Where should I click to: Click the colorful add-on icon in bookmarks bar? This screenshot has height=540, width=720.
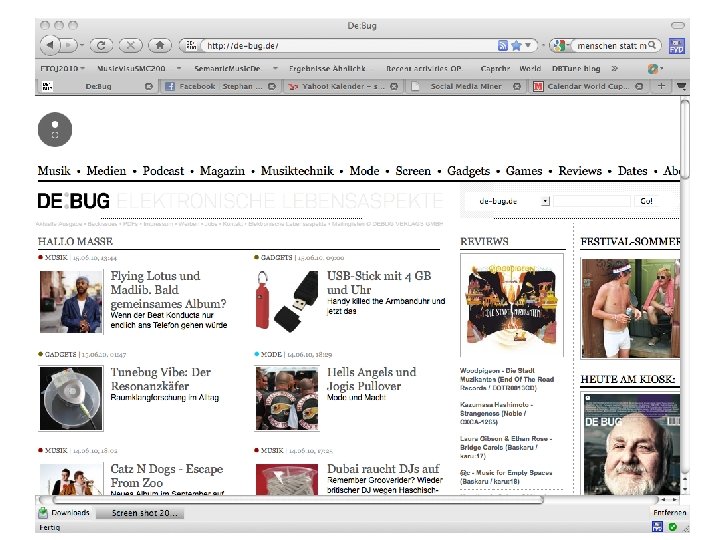652,69
